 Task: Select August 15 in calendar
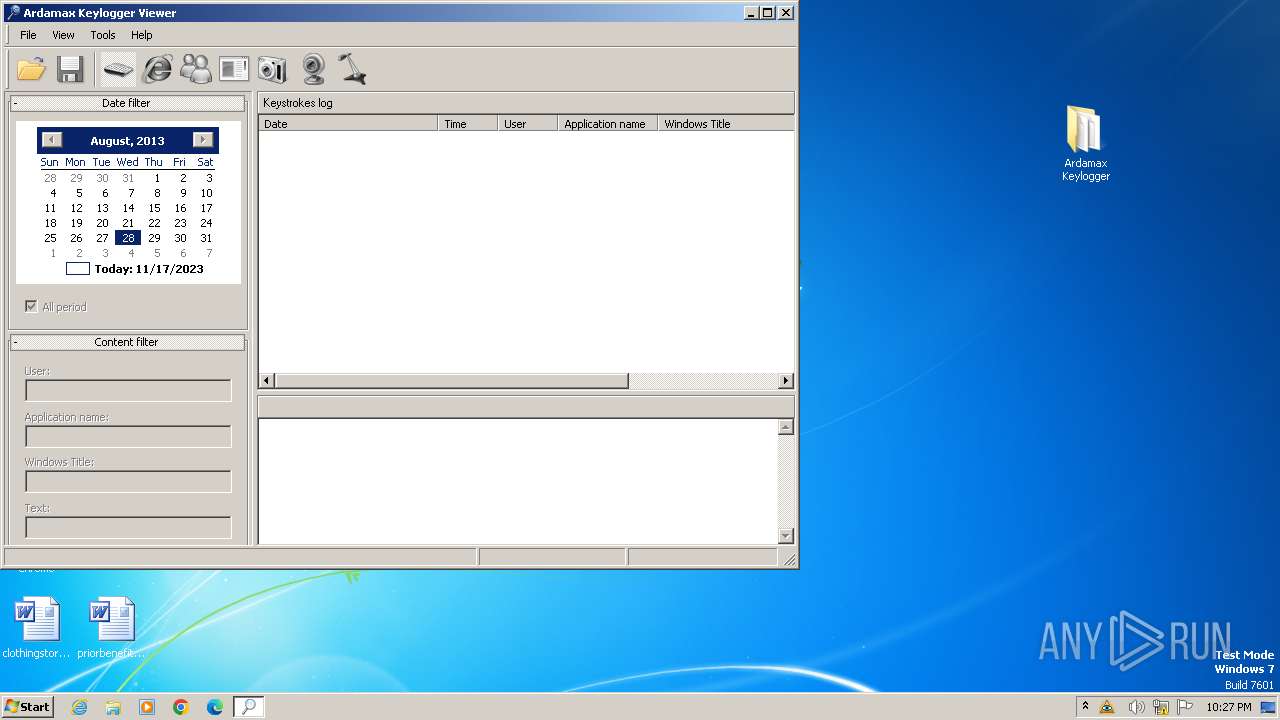[154, 208]
